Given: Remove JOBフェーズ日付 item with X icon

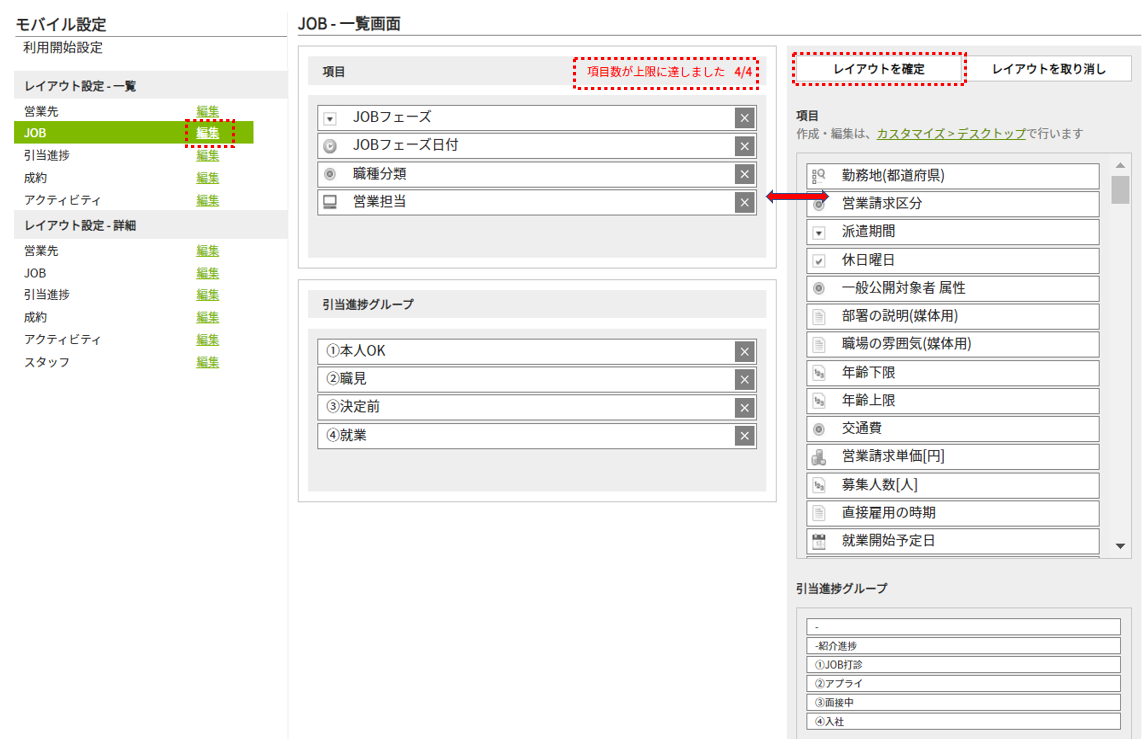Looking at the screenshot, I should coord(744,146).
